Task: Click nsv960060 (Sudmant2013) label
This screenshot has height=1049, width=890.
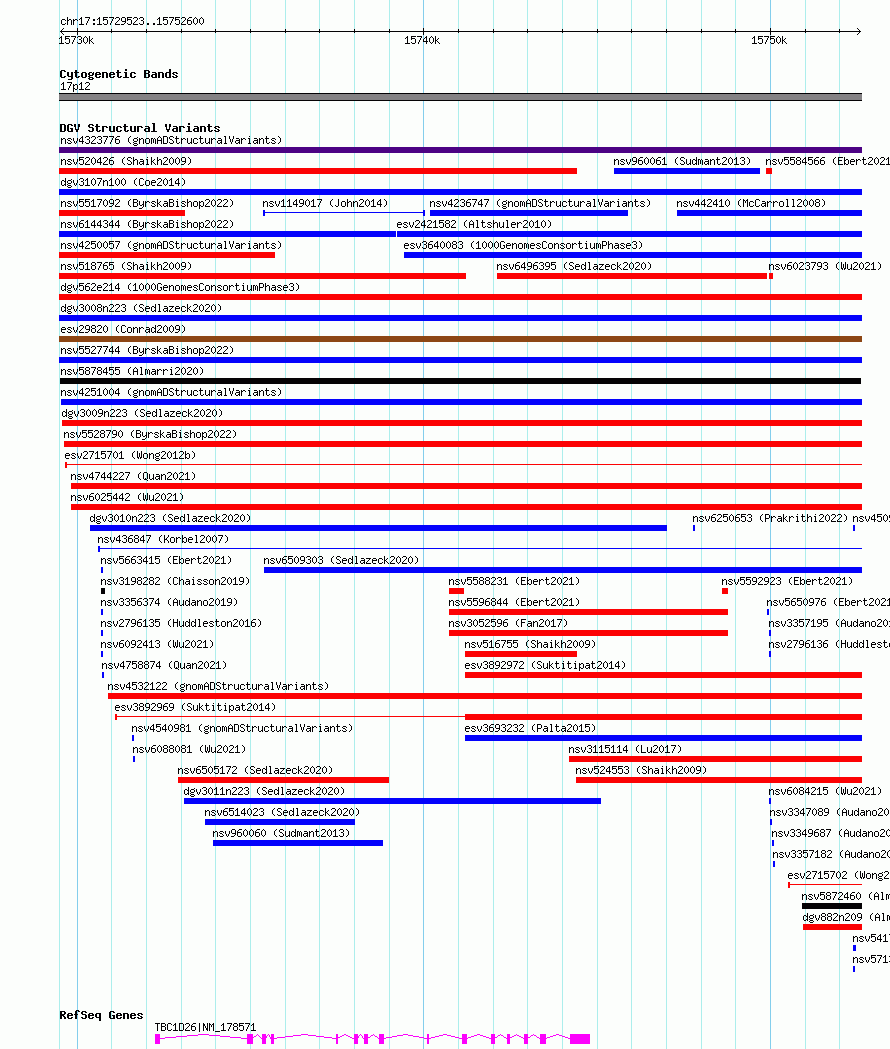Action: click(x=281, y=834)
